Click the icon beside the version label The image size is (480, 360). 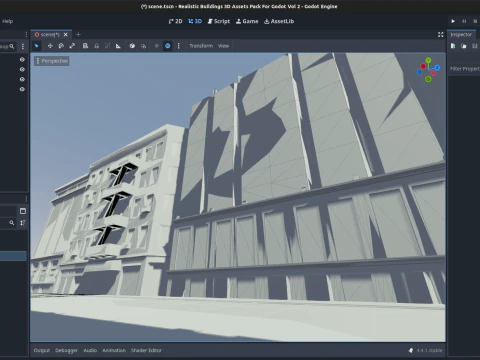[411, 350]
